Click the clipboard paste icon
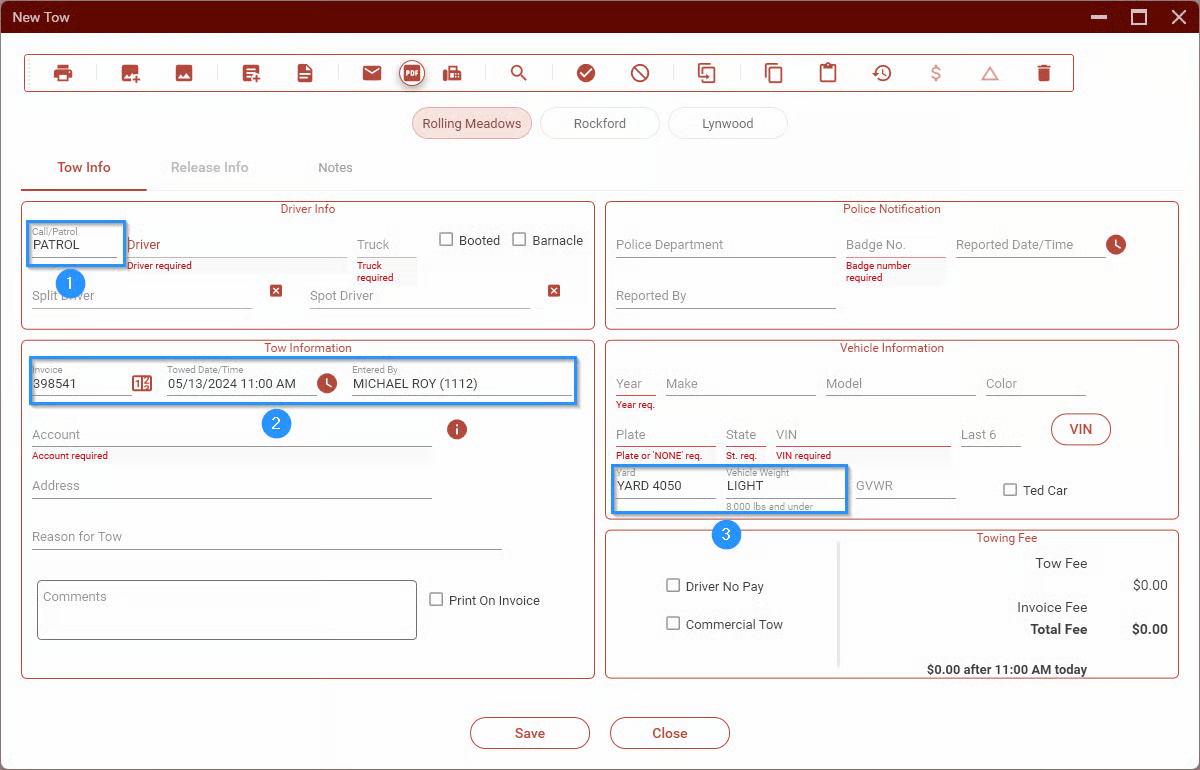The width and height of the screenshot is (1200, 770). pos(828,73)
